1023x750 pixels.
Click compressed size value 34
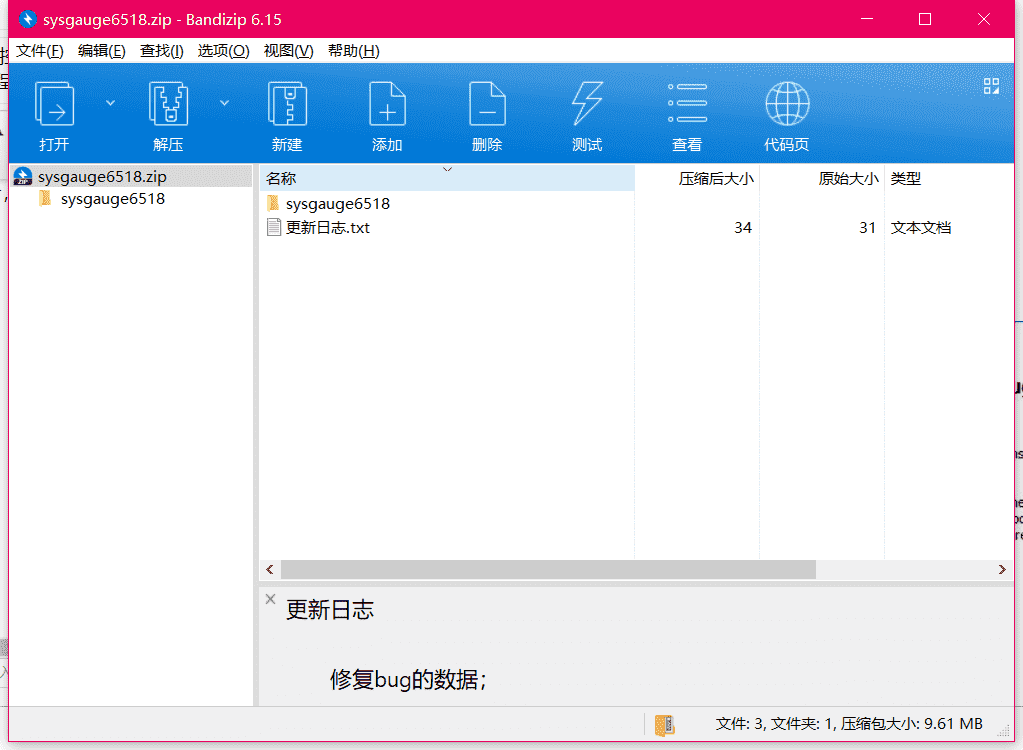pyautogui.click(x=743, y=228)
